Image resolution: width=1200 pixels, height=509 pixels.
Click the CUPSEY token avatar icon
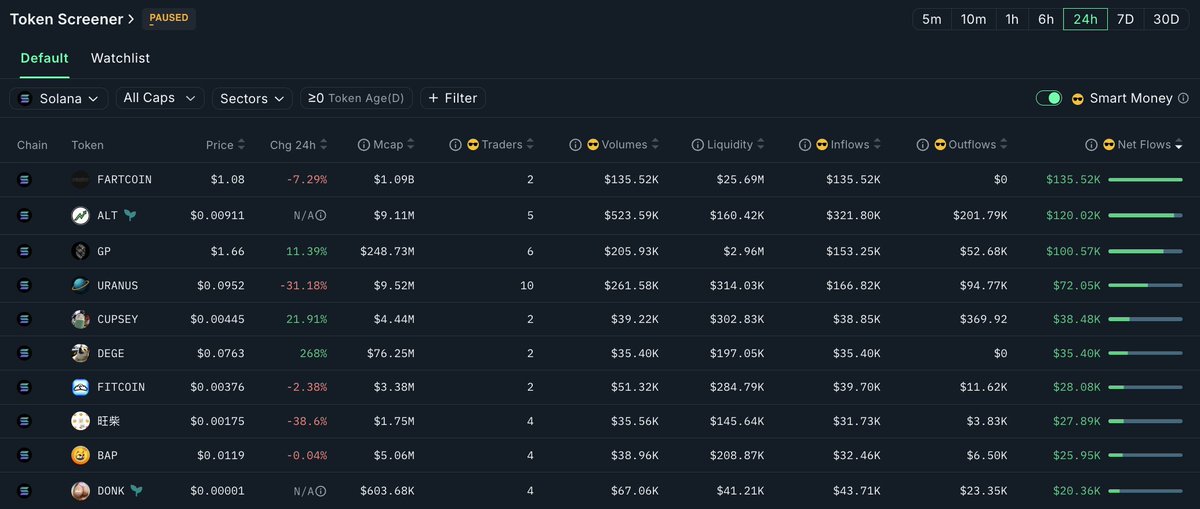(81, 319)
